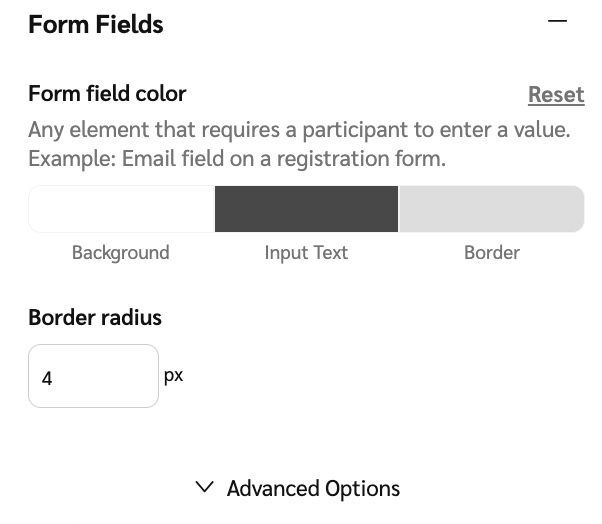This screenshot has height=524, width=602.
Task: Select the light gray Border color swatch
Action: tap(491, 209)
